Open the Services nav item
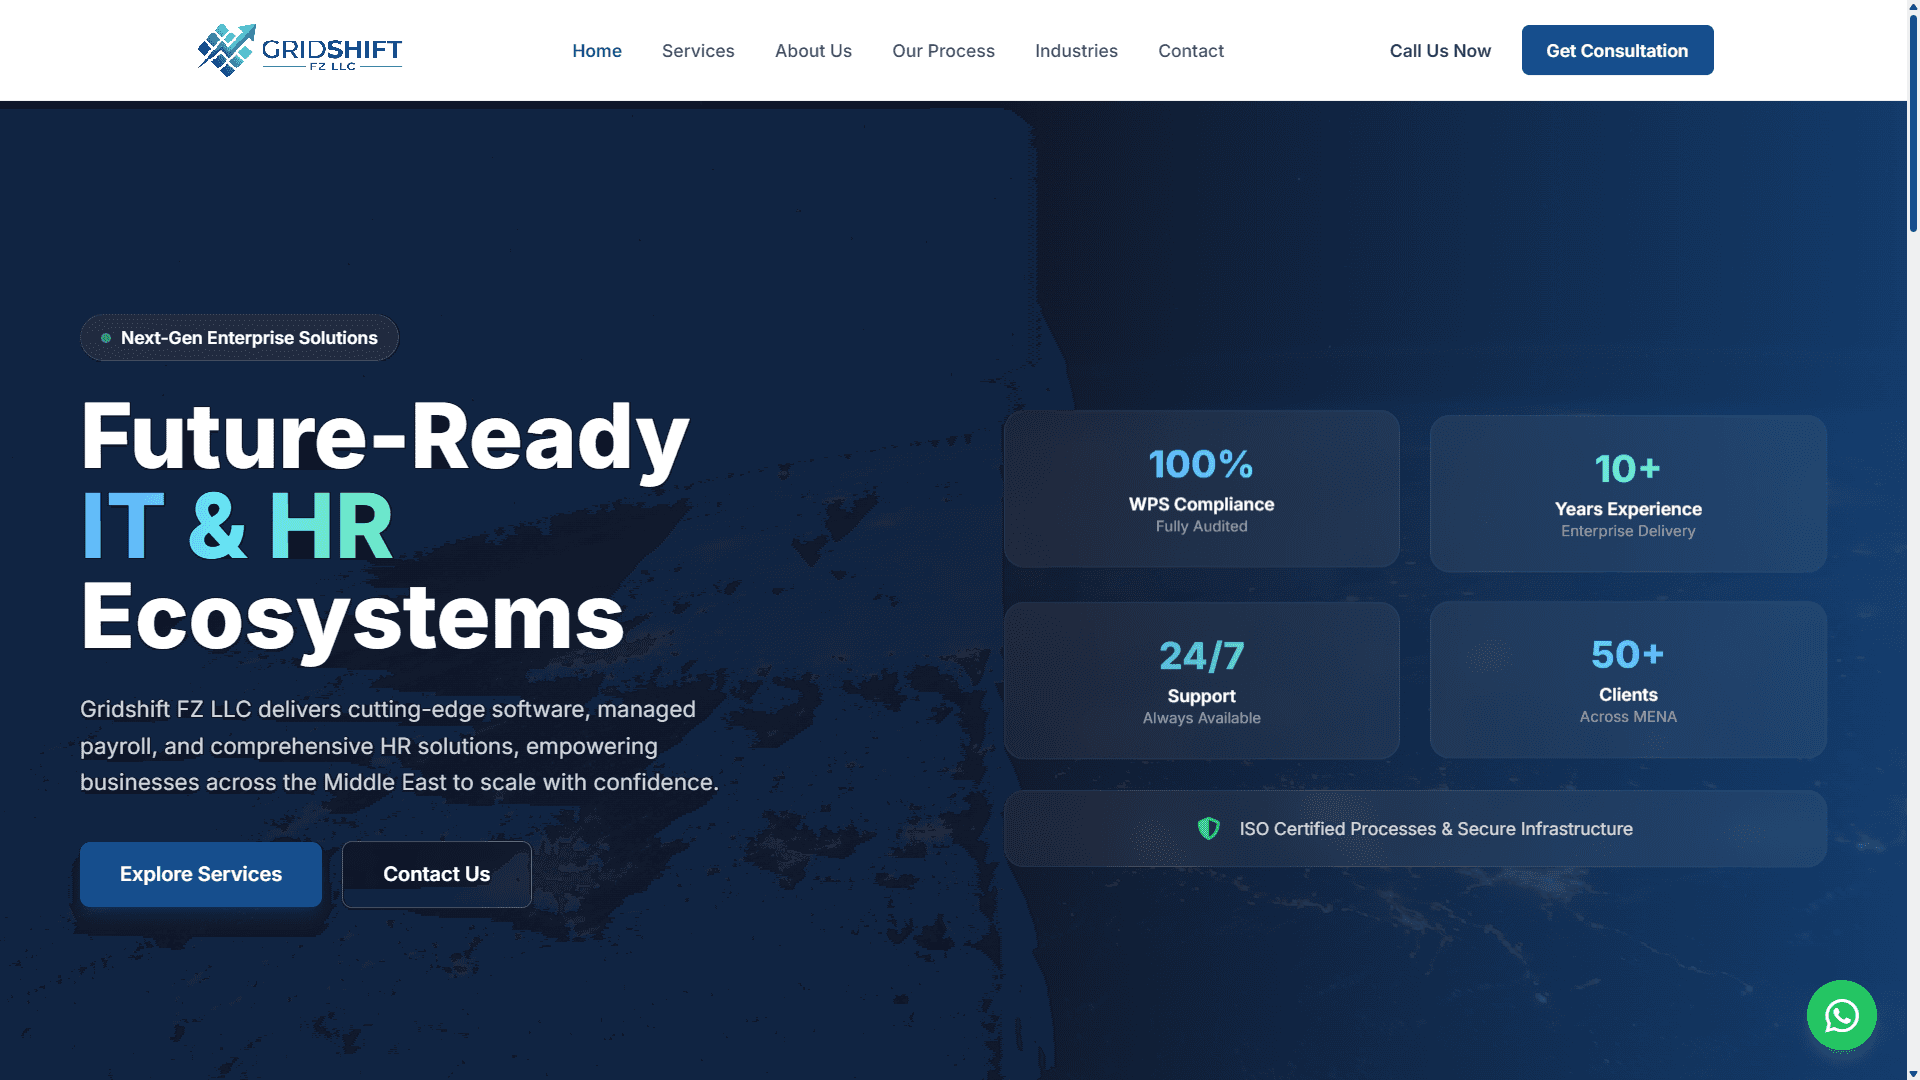The width and height of the screenshot is (1920, 1080). pos(698,51)
